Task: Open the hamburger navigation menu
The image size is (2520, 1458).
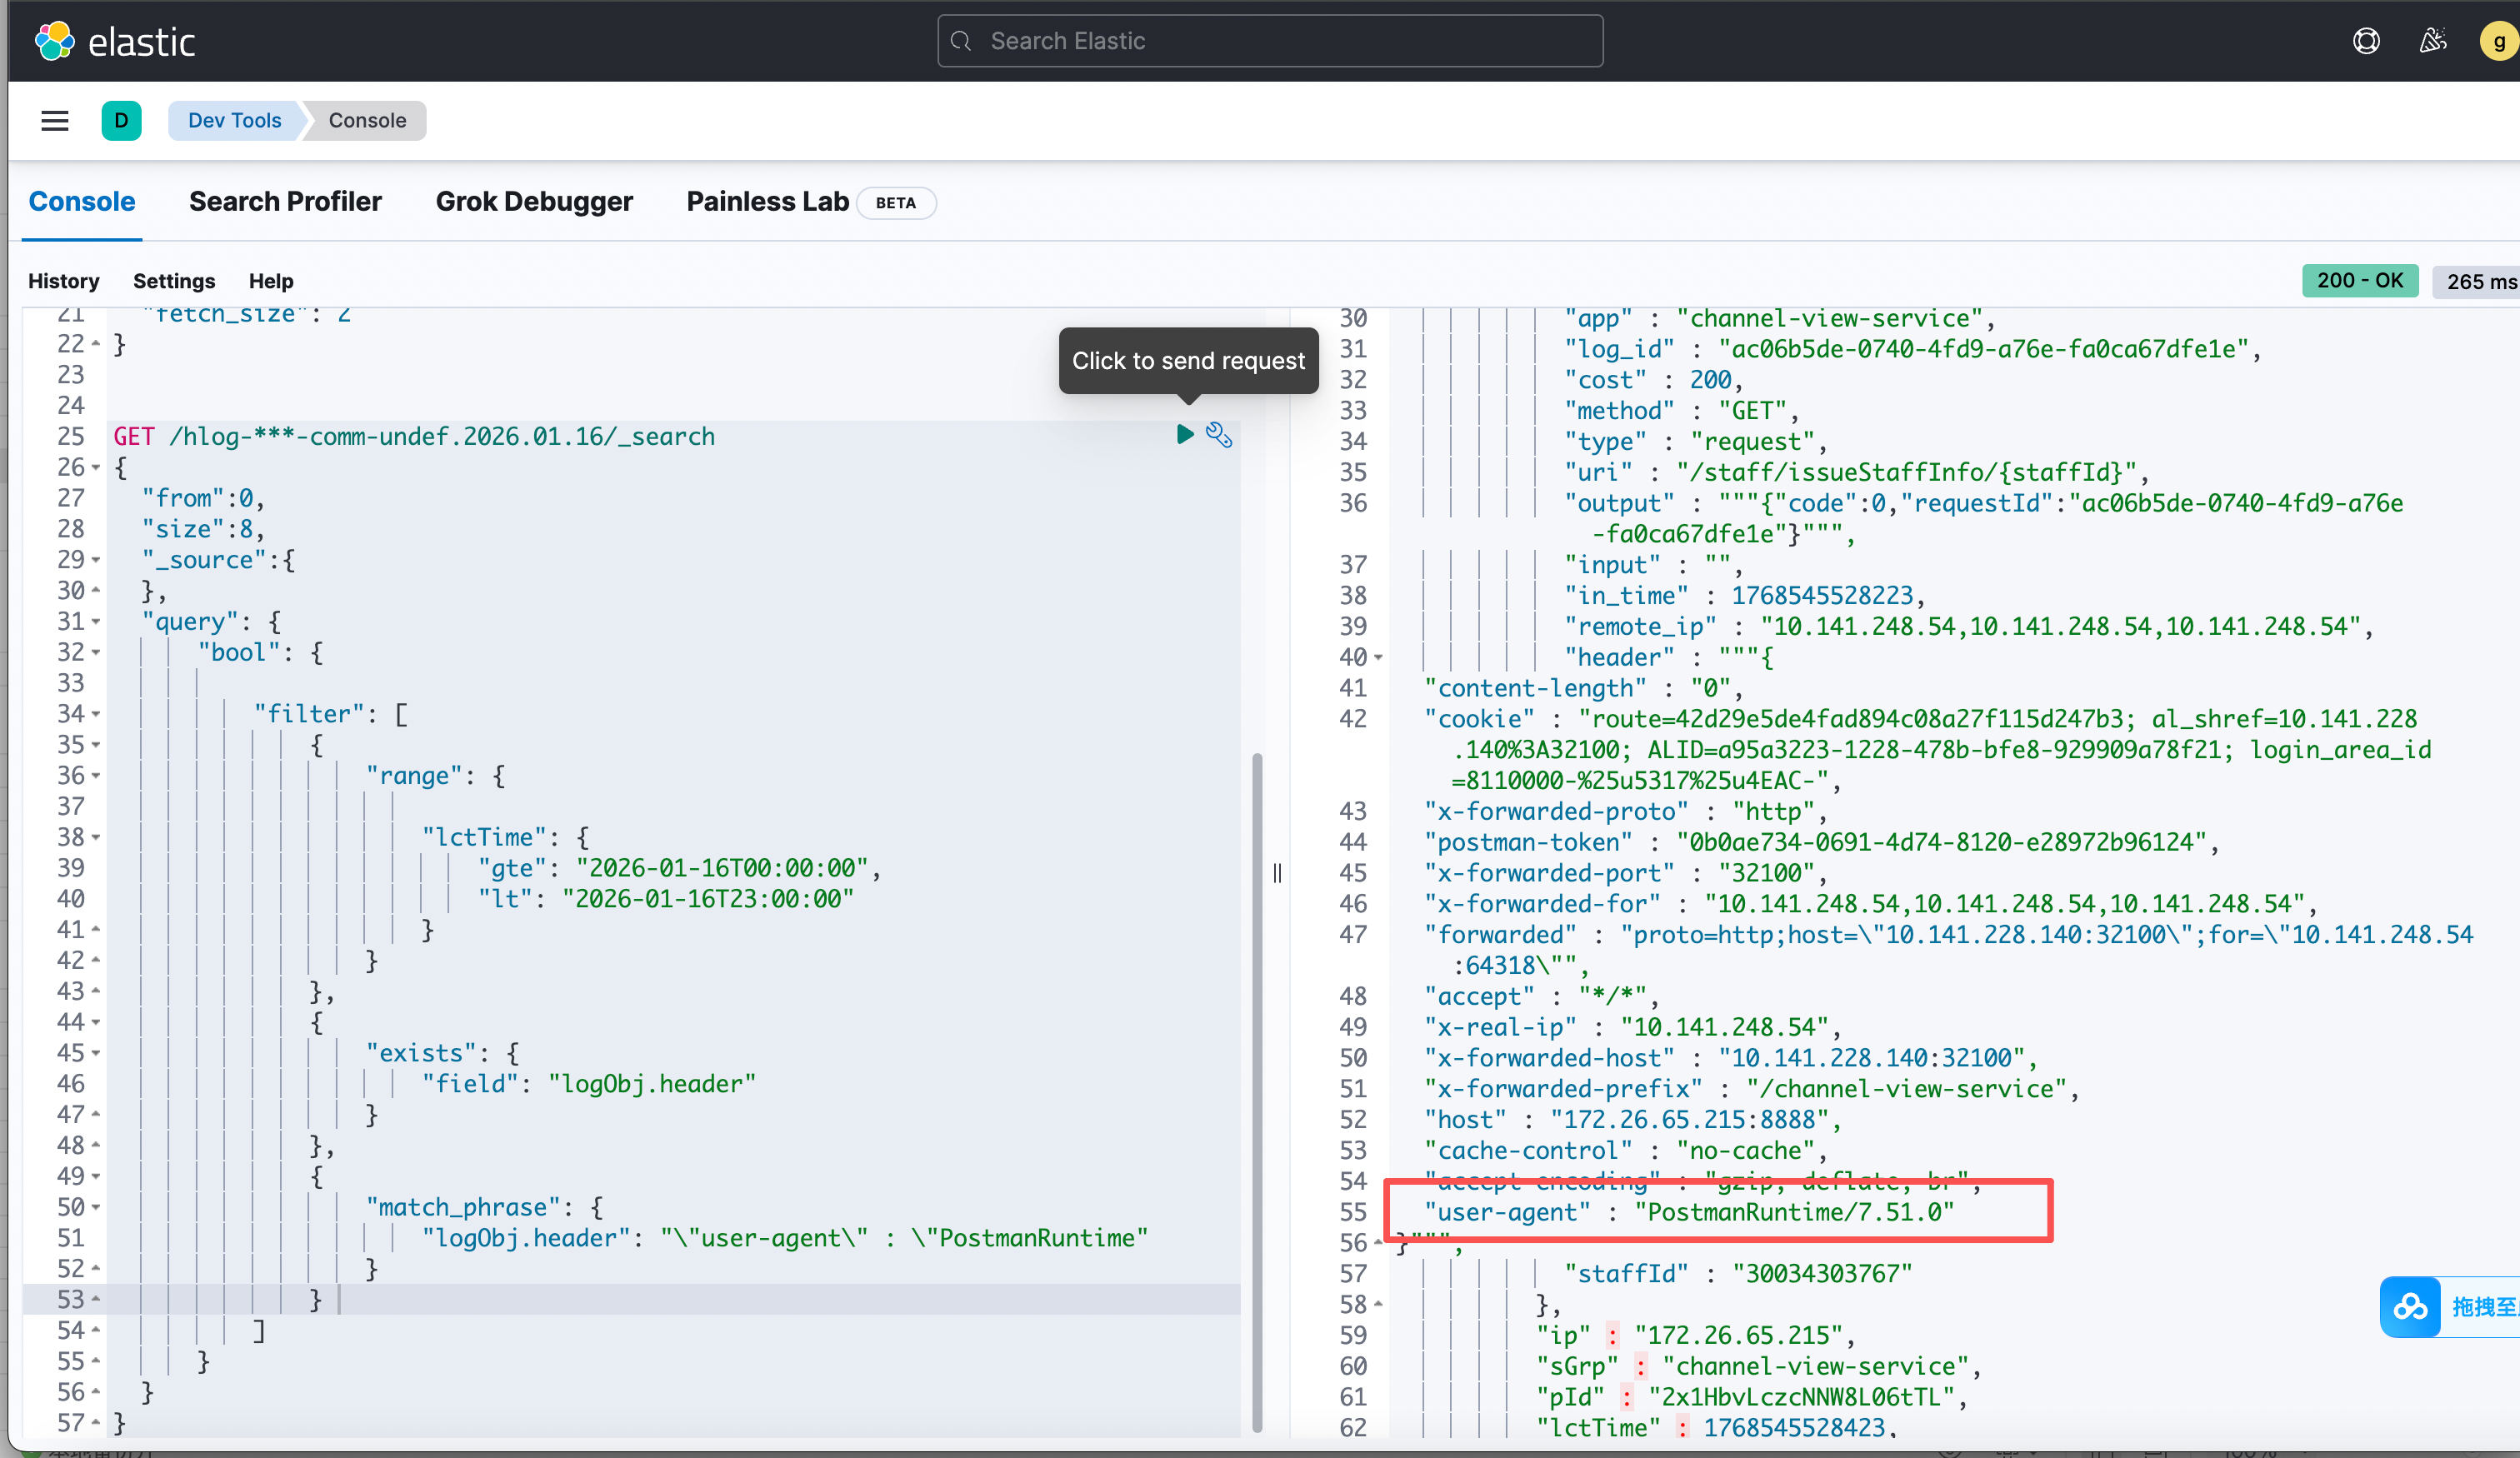Action: click(55, 121)
